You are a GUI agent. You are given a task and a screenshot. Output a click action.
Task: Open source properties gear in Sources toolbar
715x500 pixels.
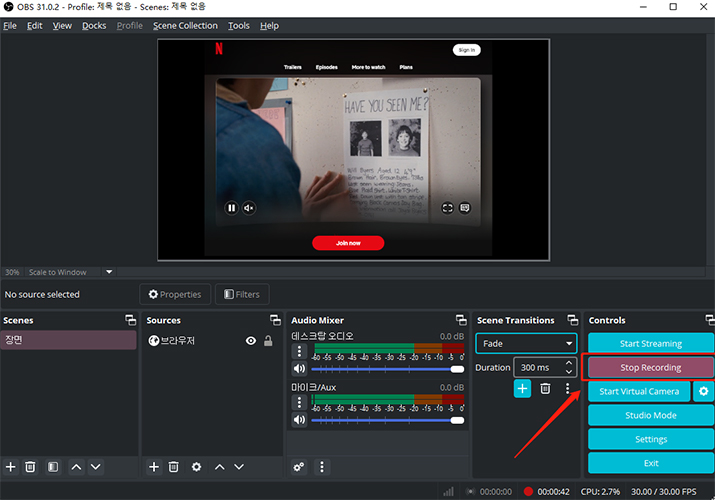(197, 467)
